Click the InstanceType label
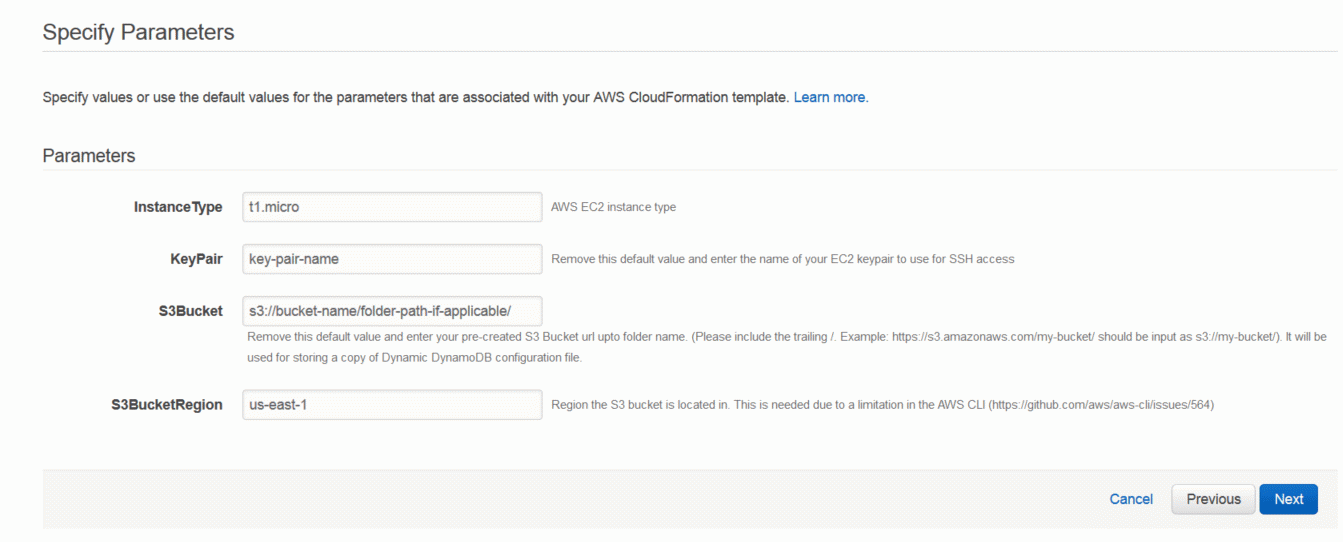1343x542 pixels. (178, 207)
